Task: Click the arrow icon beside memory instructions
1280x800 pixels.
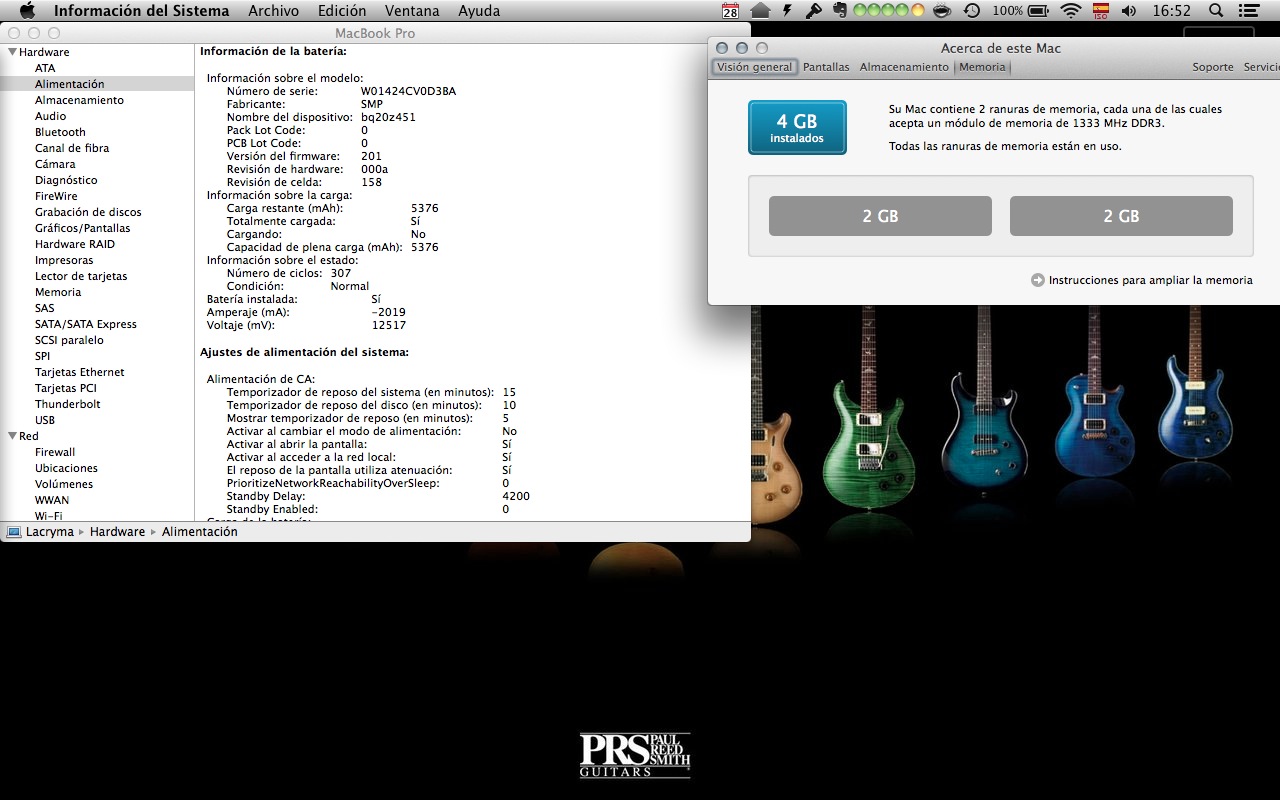Action: pos(1038,280)
